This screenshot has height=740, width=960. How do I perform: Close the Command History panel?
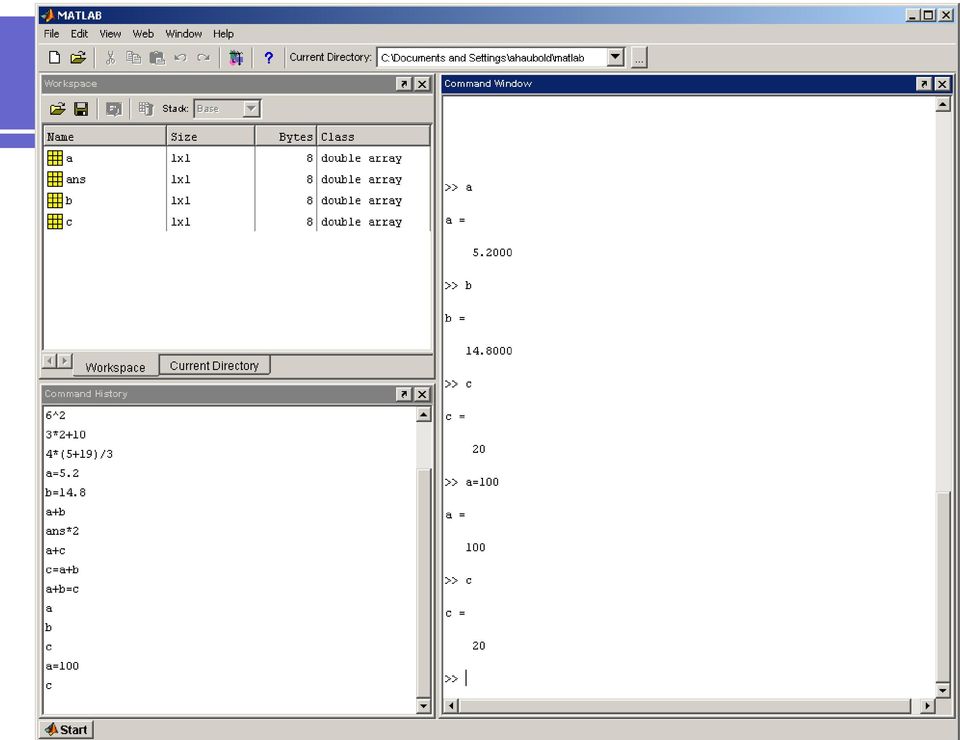click(422, 394)
